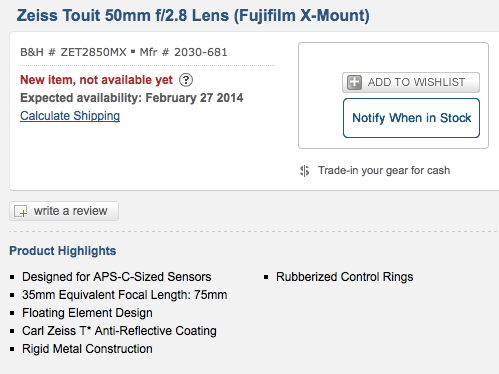Screen dimensions: 499x374
Task: Click Trade-in your gear for cash
Action: point(384,170)
